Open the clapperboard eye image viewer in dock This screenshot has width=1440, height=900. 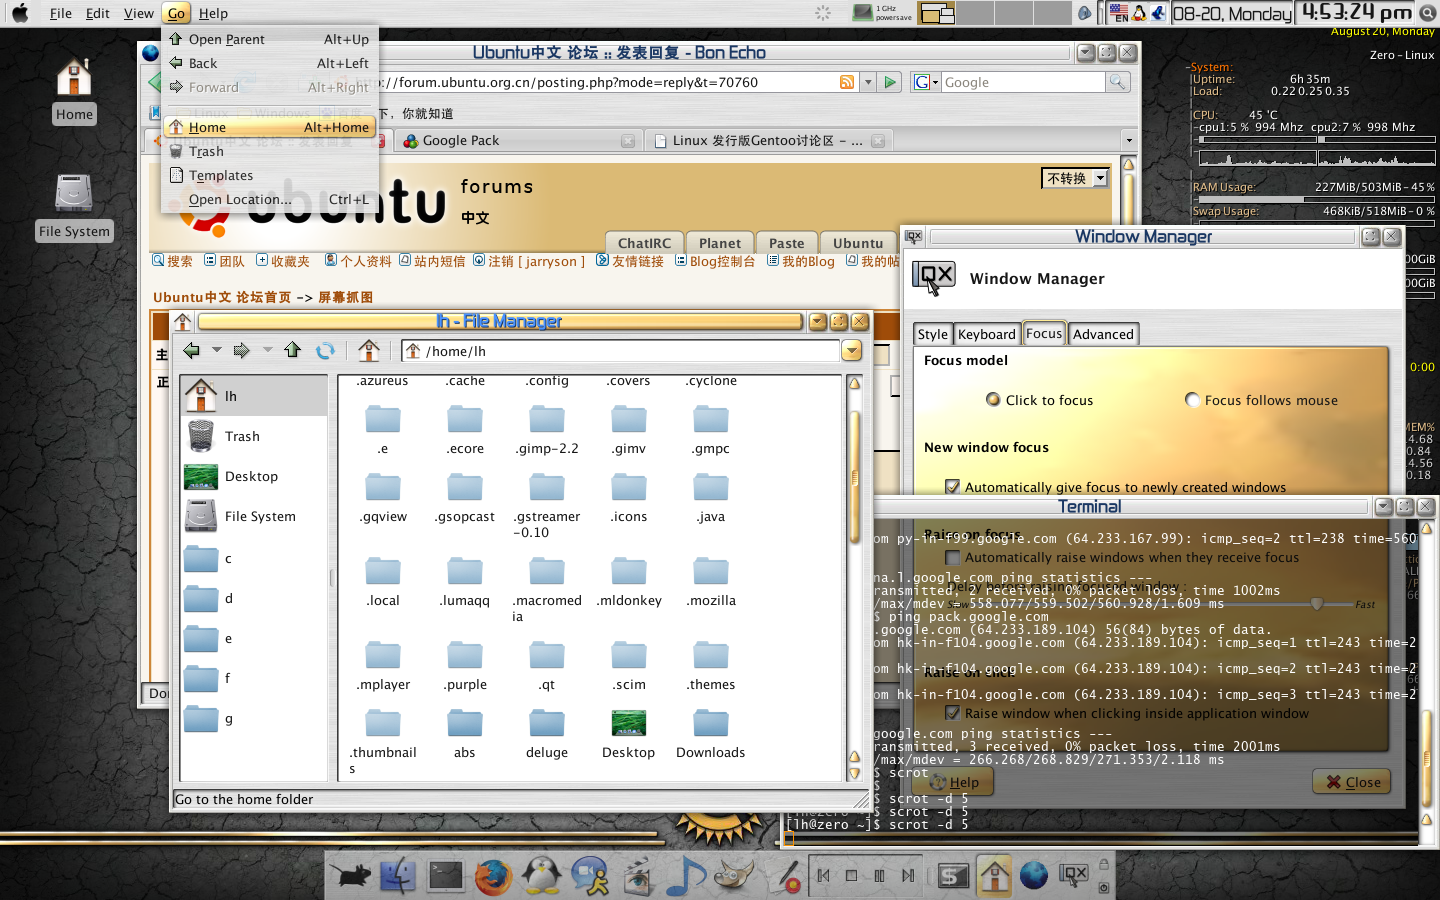(637, 877)
